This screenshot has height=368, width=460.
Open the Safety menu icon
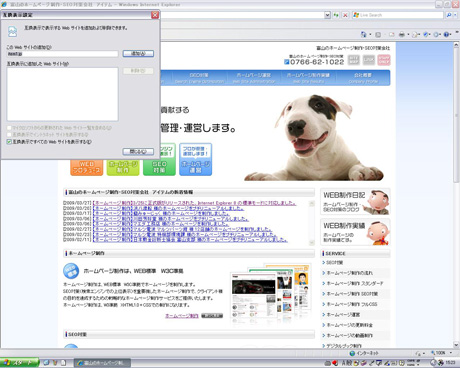click(x=426, y=34)
